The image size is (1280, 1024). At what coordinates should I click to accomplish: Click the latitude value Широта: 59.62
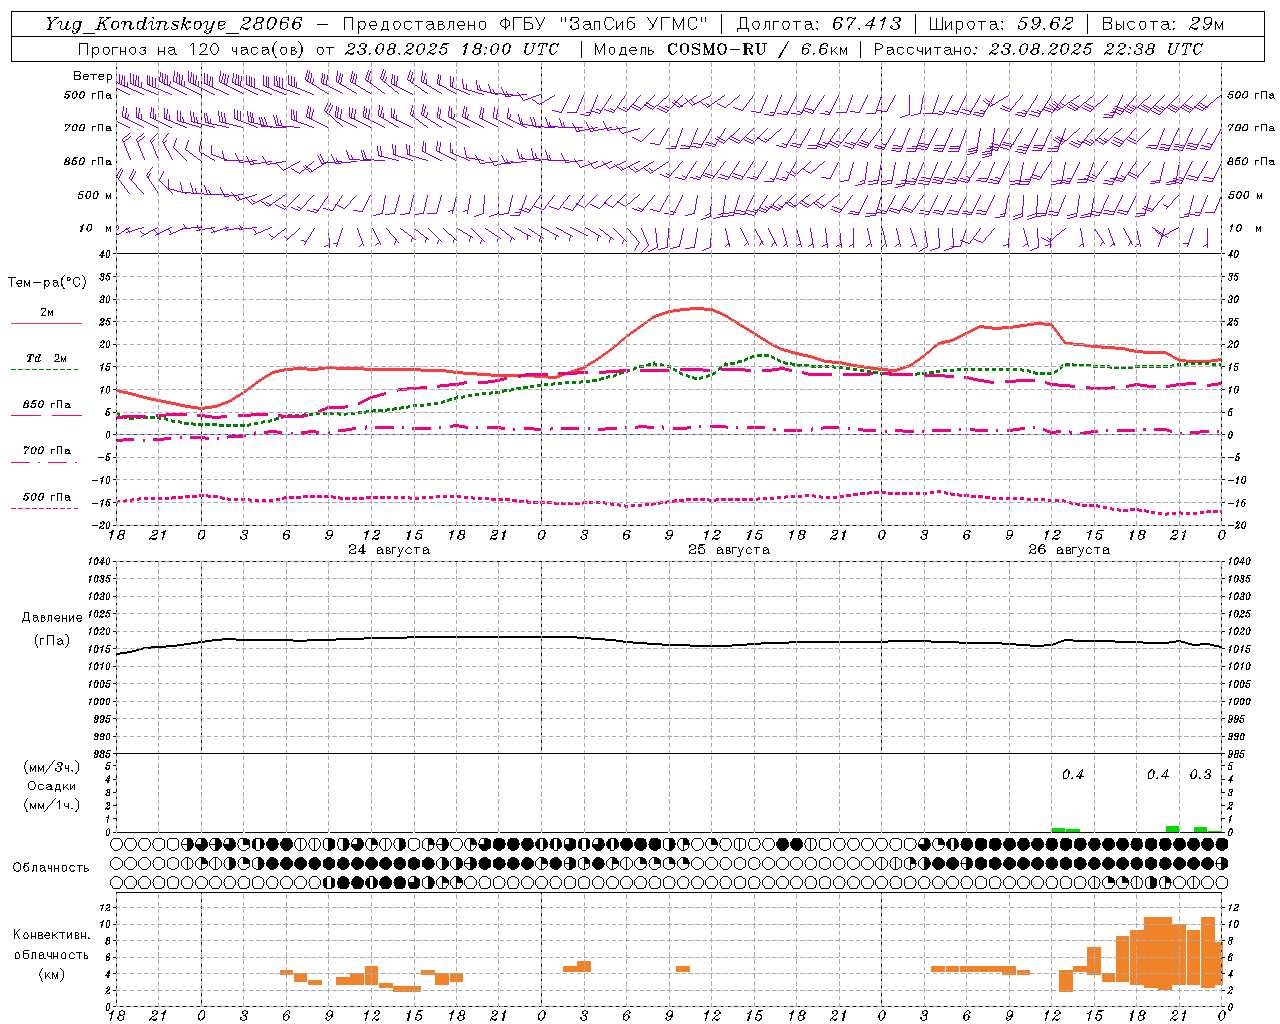(1001, 24)
